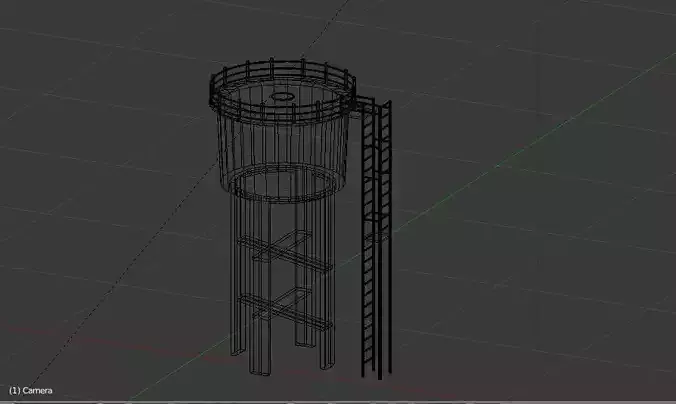Image resolution: width=676 pixels, height=404 pixels.
Task: Select the ladder wireframe object
Action: pyautogui.click(x=376, y=239)
